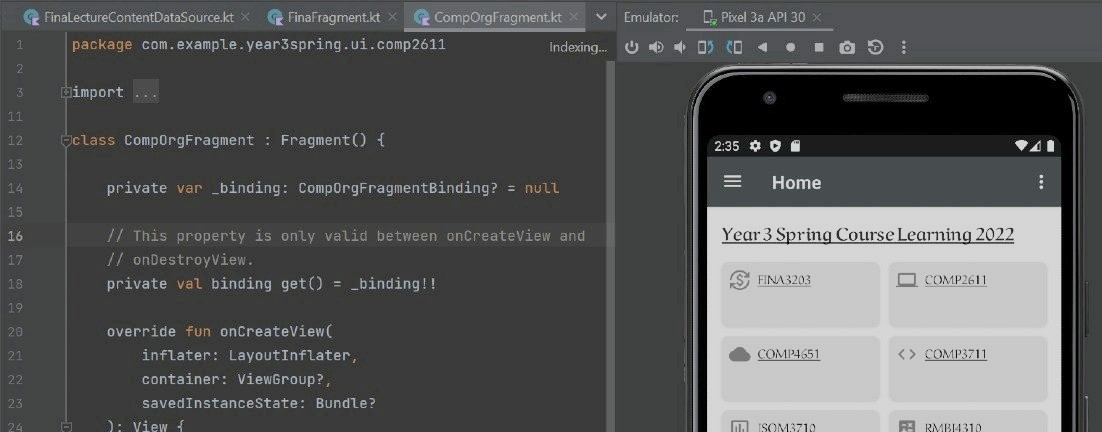
Task: Close the FinaLectureContentDataSource.kt tab
Action: pyautogui.click(x=245, y=17)
